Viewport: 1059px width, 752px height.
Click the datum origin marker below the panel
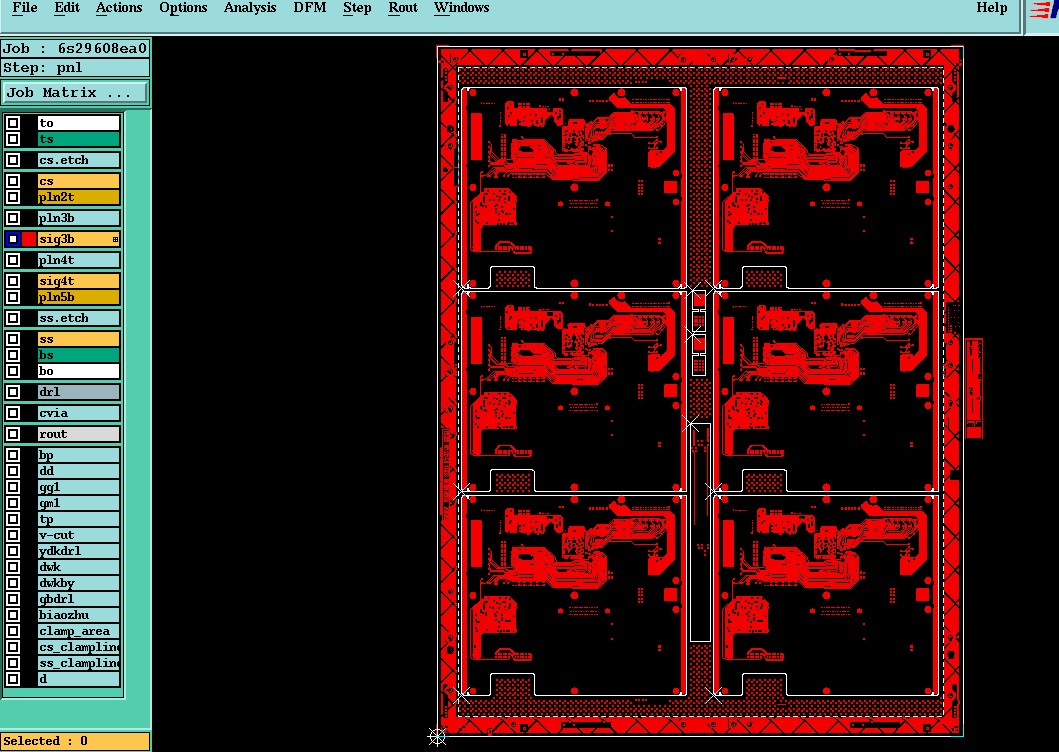click(437, 736)
